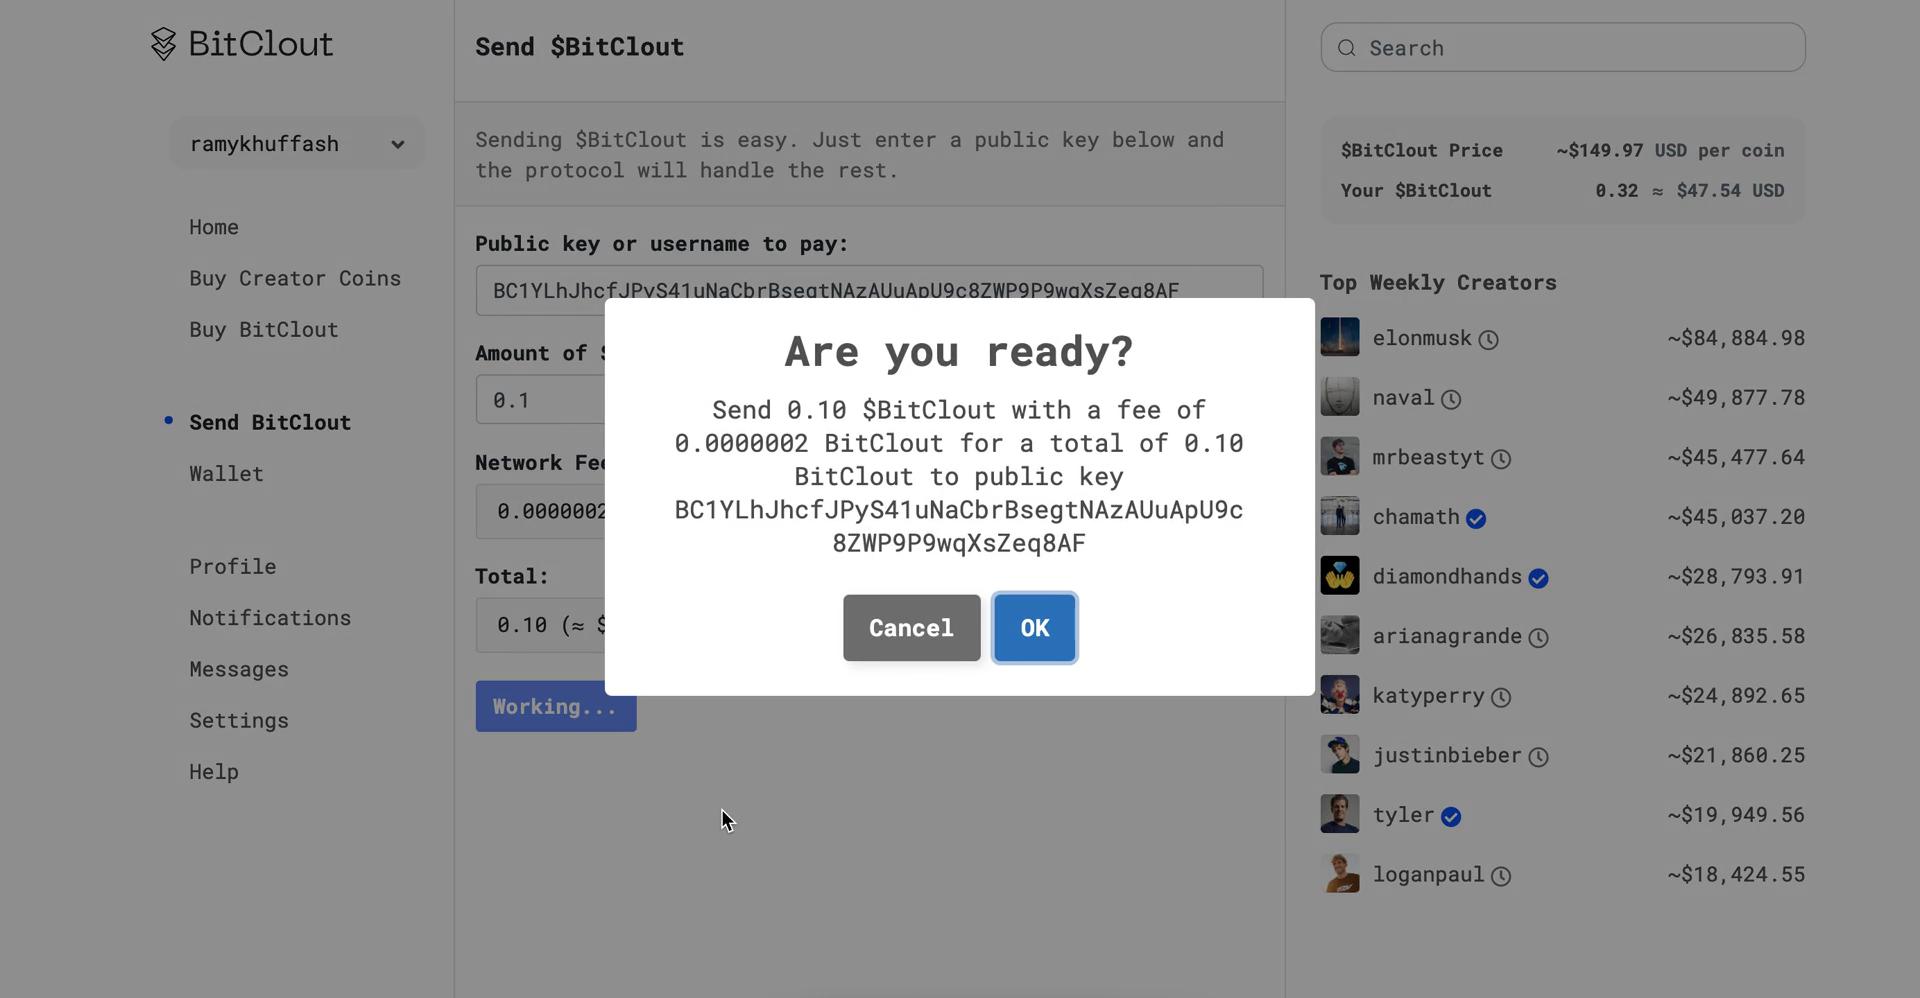Click chamath creator name
Viewport: 1920px width, 998px height.
pyautogui.click(x=1416, y=516)
